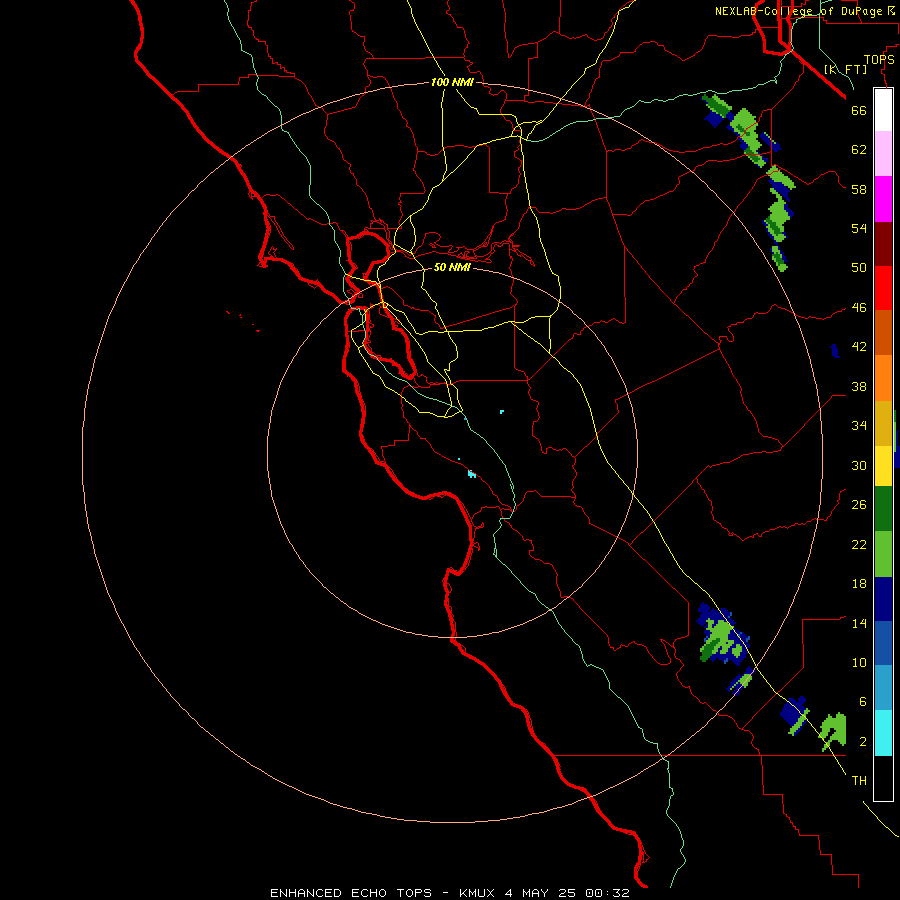900x900 pixels.
Task: Click the black TH legend swatch
Action: (883, 778)
